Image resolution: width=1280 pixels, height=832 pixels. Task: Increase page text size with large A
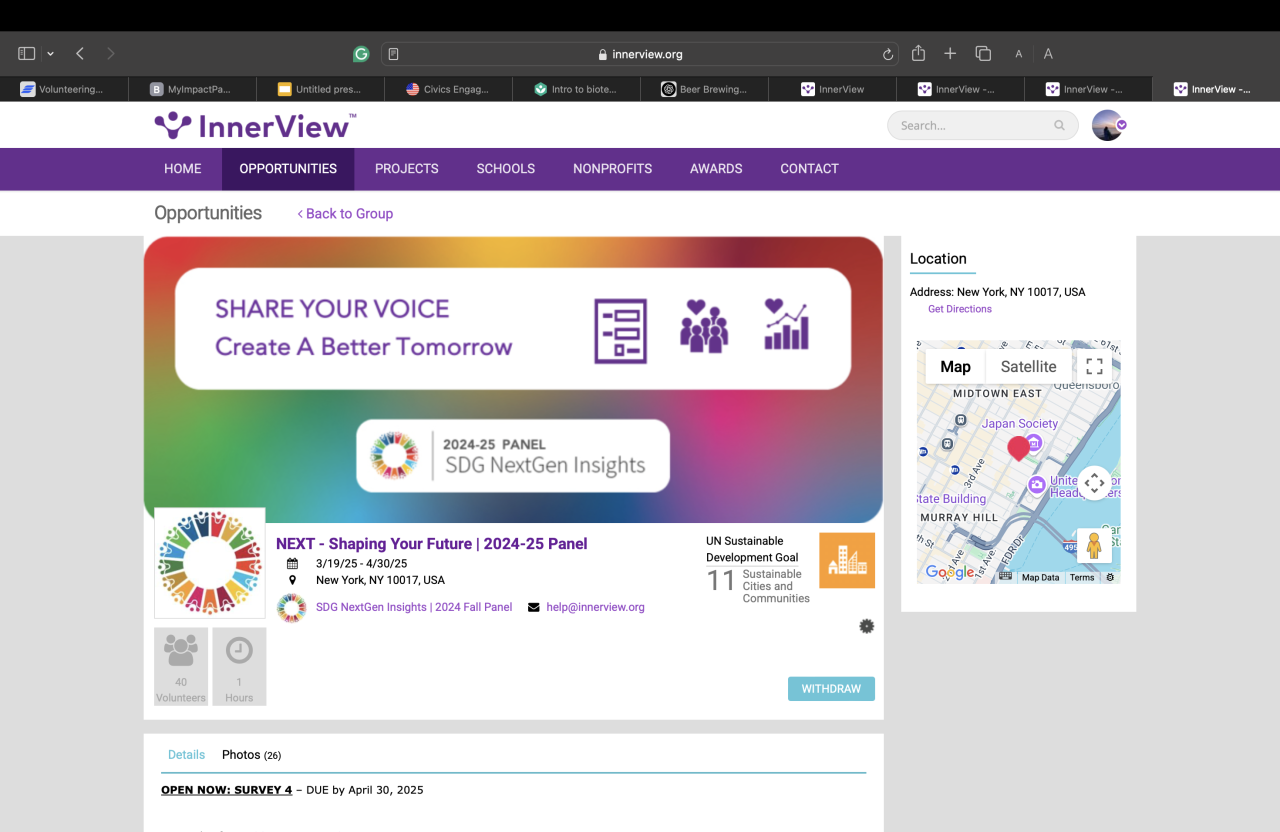1048,54
